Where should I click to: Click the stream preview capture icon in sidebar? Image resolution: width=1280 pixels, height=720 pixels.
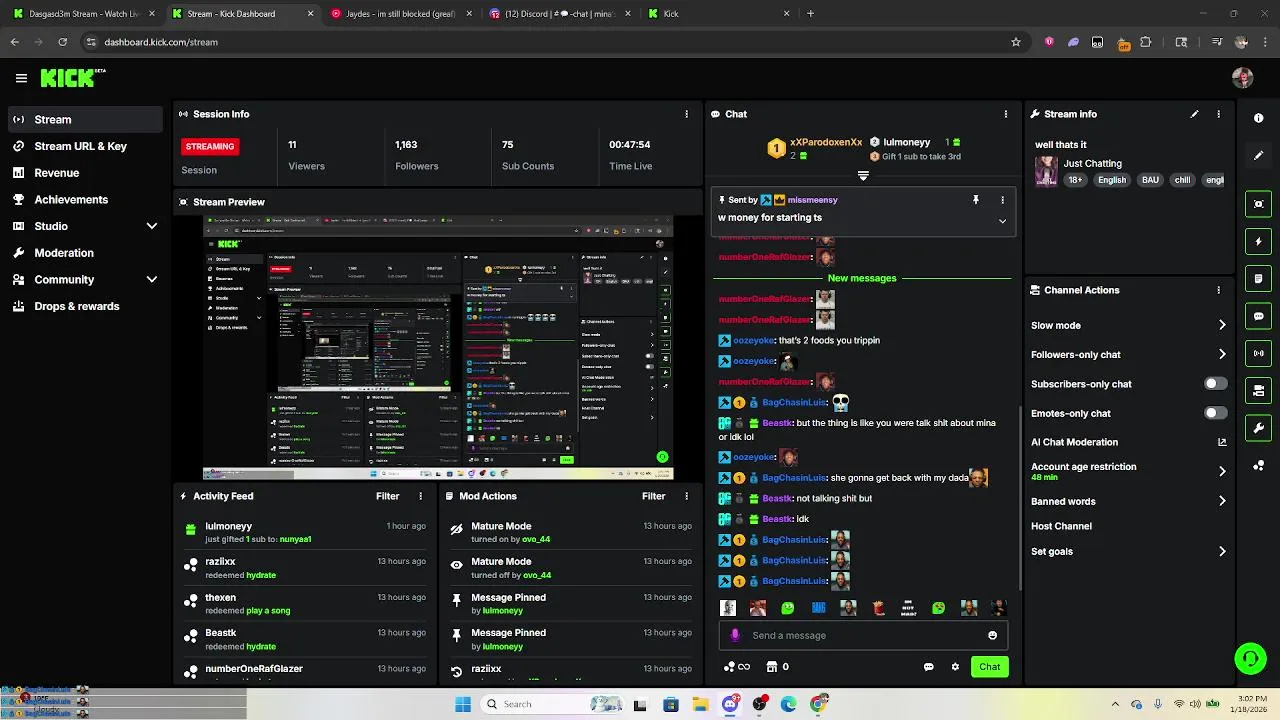[1259, 204]
